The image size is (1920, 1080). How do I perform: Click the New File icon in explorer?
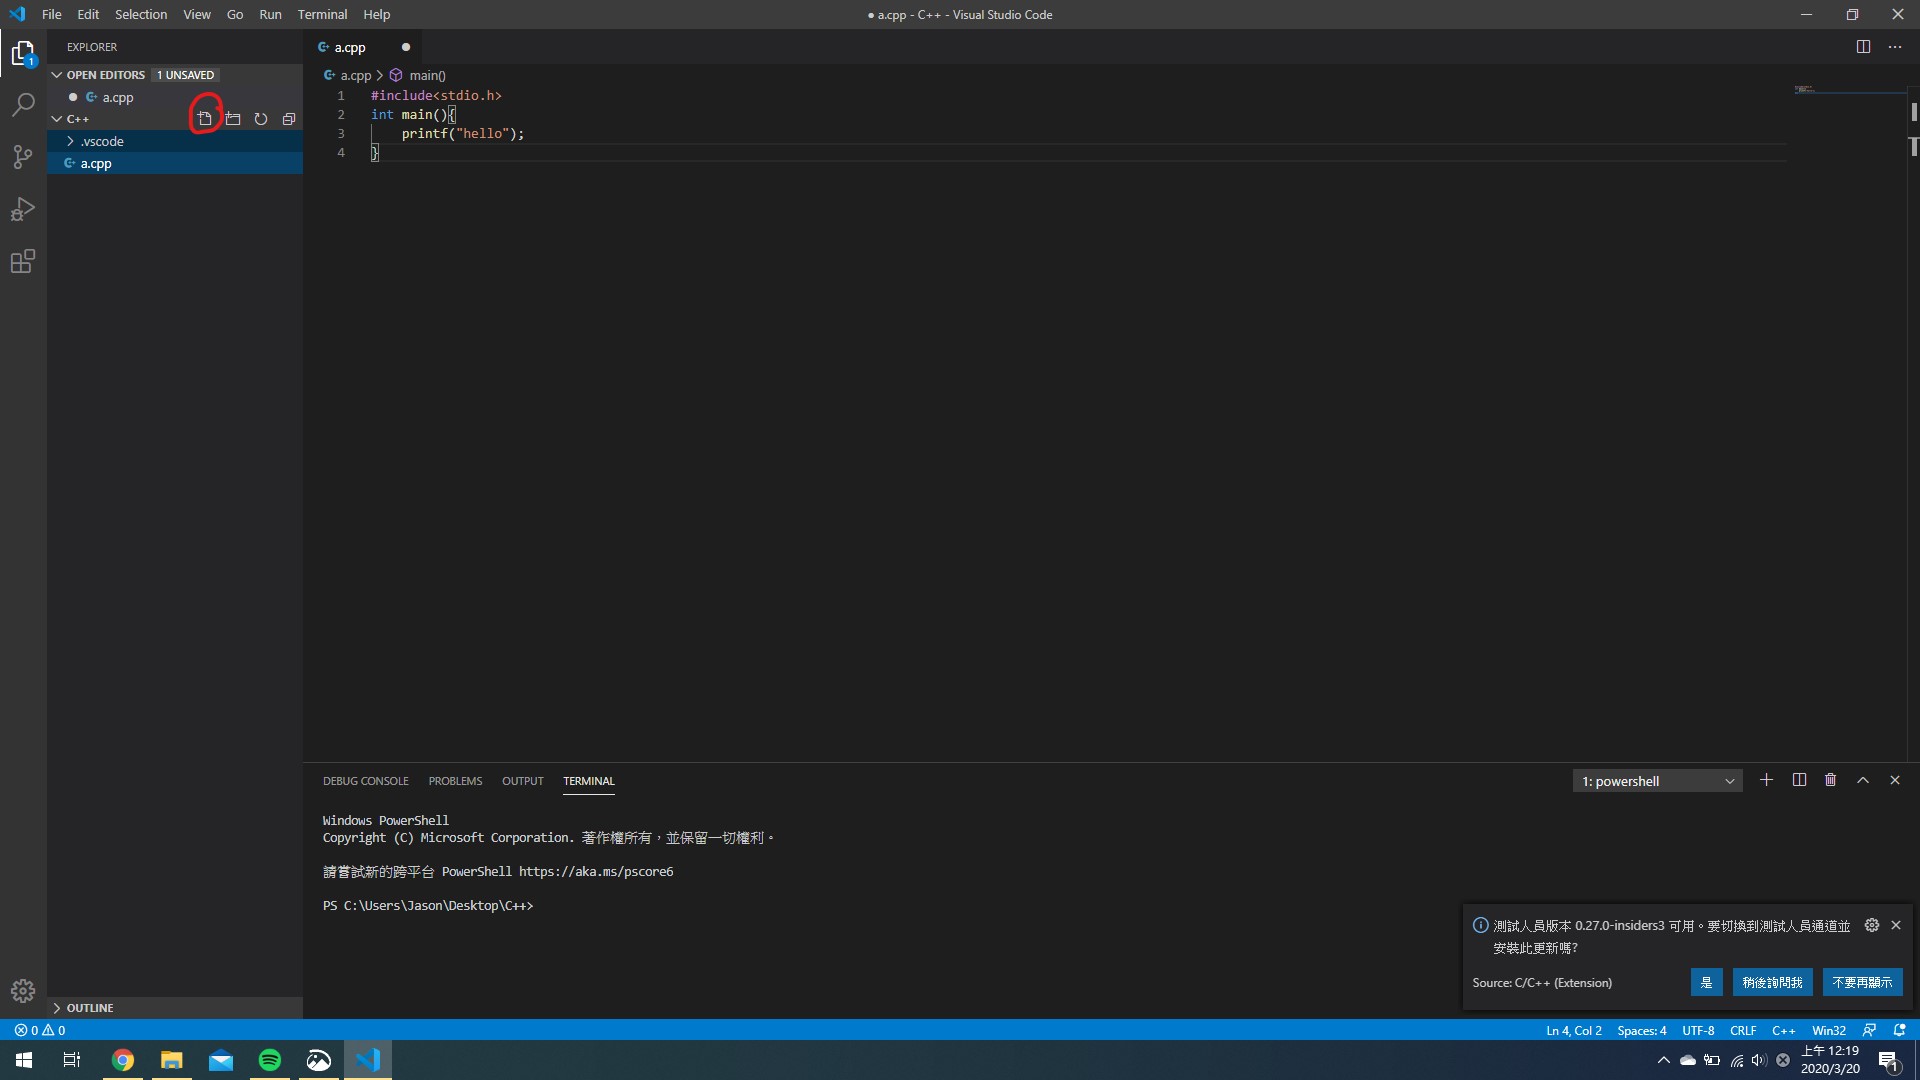pyautogui.click(x=205, y=119)
